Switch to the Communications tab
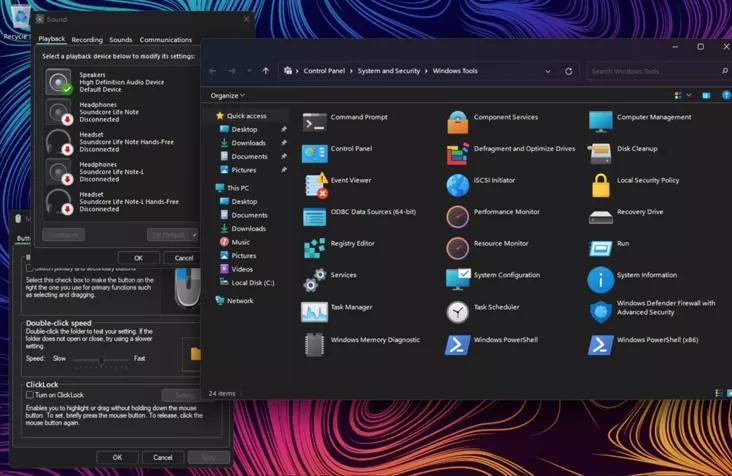The height and width of the screenshot is (476, 732). (165, 40)
